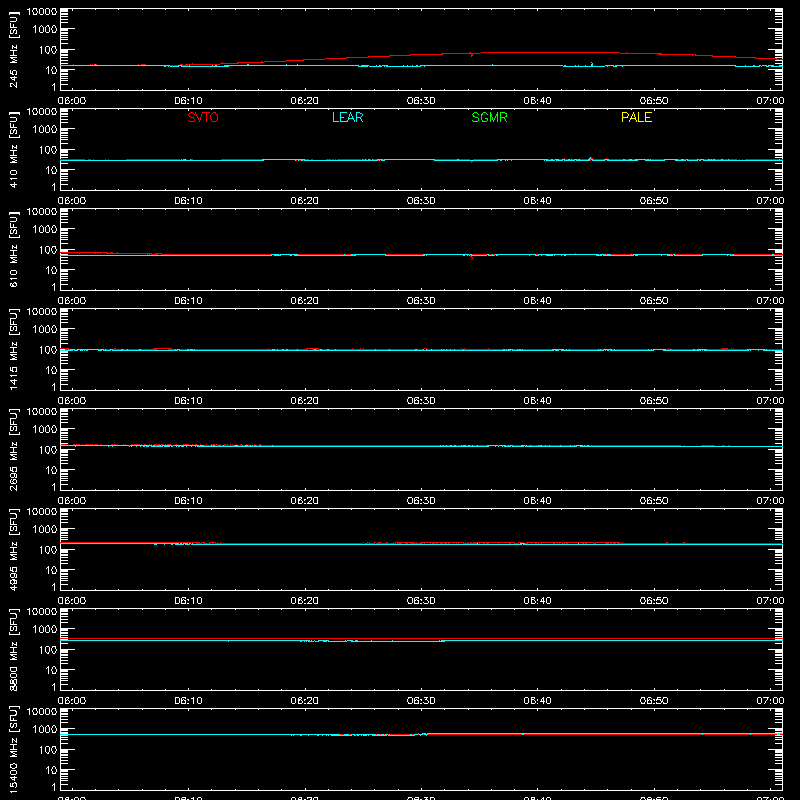800x800 pixels.
Task: Click 06:00 time label under 610 MHz panel
Action: click(x=72, y=301)
